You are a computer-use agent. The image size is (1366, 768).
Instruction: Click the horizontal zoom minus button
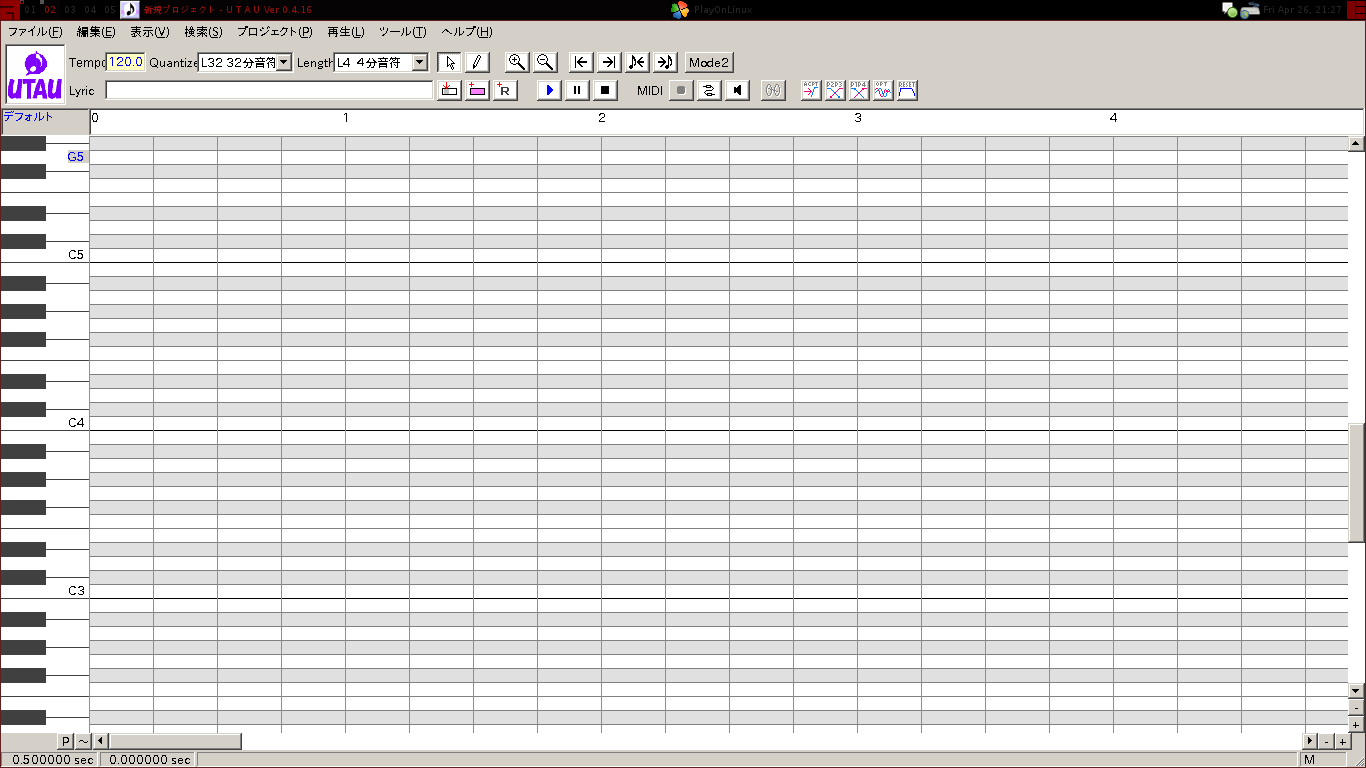pyautogui.click(x=1326, y=741)
